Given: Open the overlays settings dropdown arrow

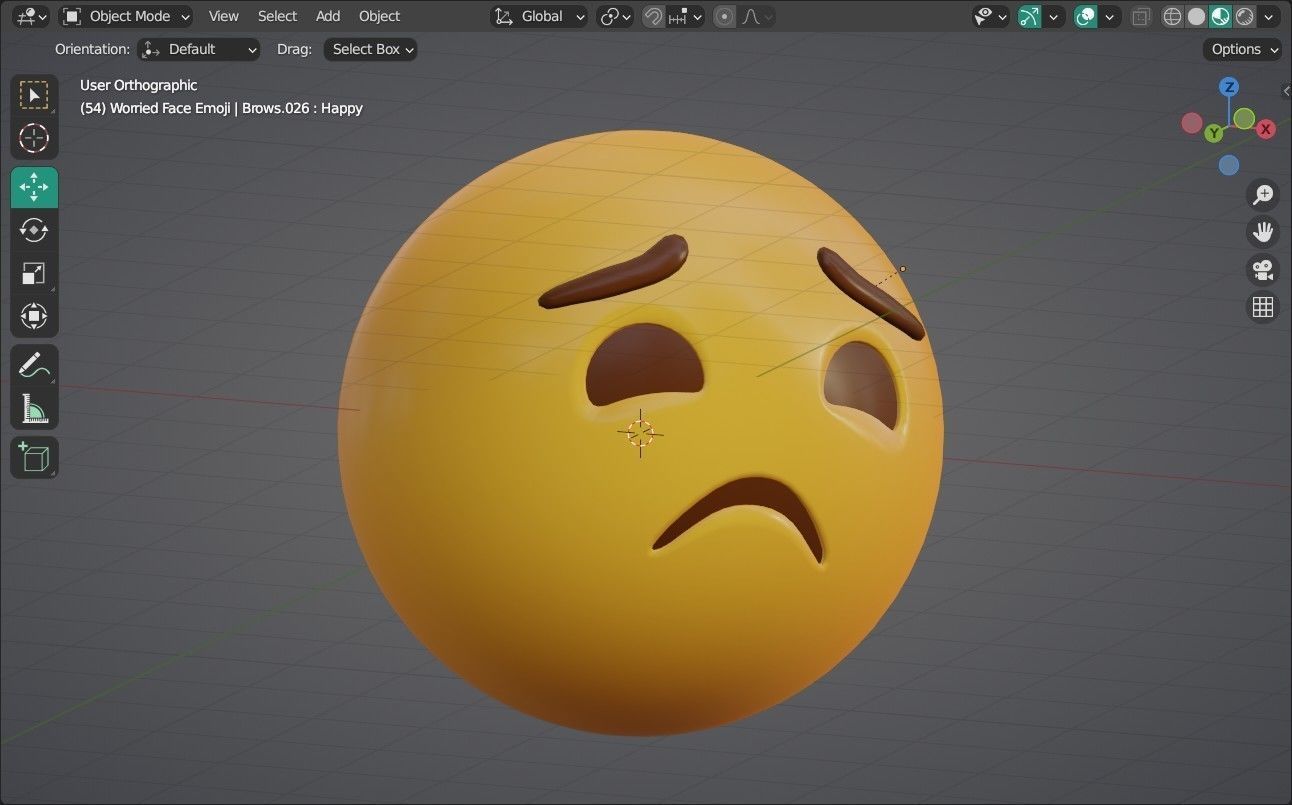Looking at the screenshot, I should [1109, 16].
